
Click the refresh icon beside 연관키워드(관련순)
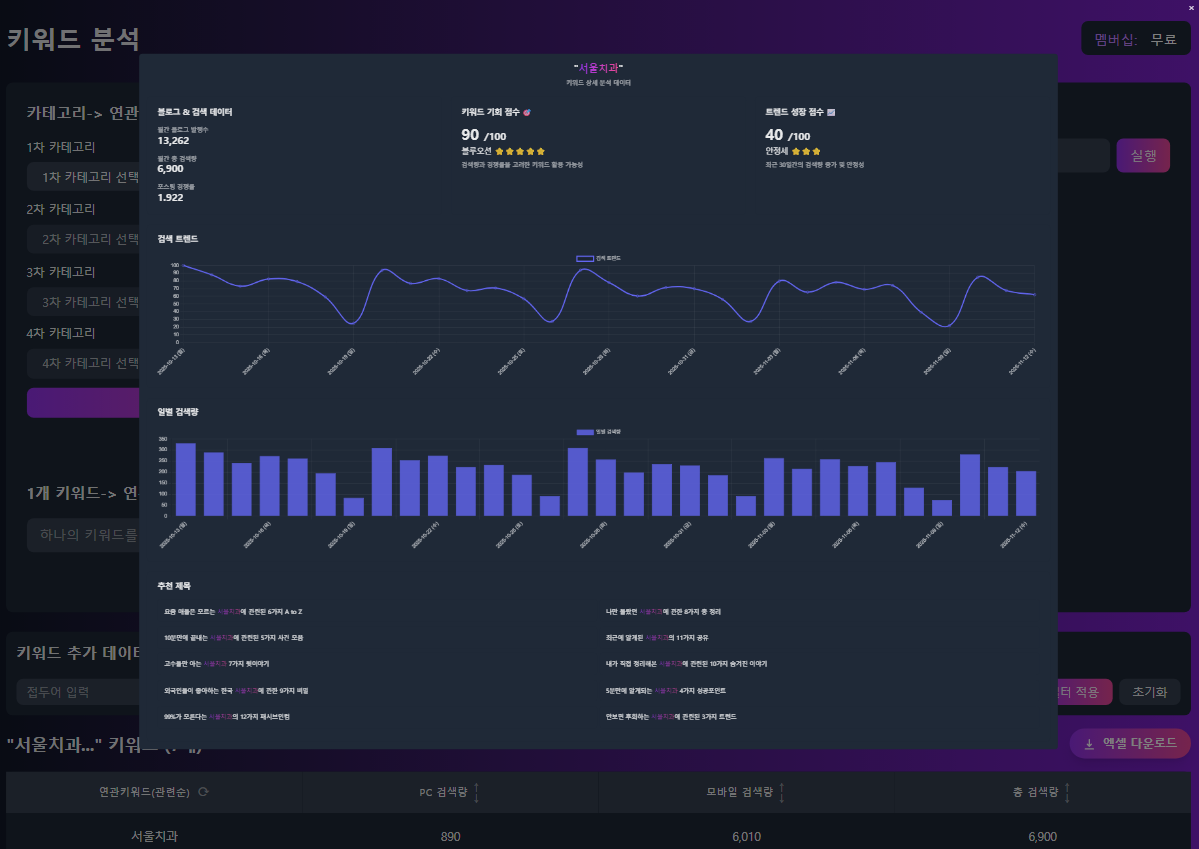point(203,793)
